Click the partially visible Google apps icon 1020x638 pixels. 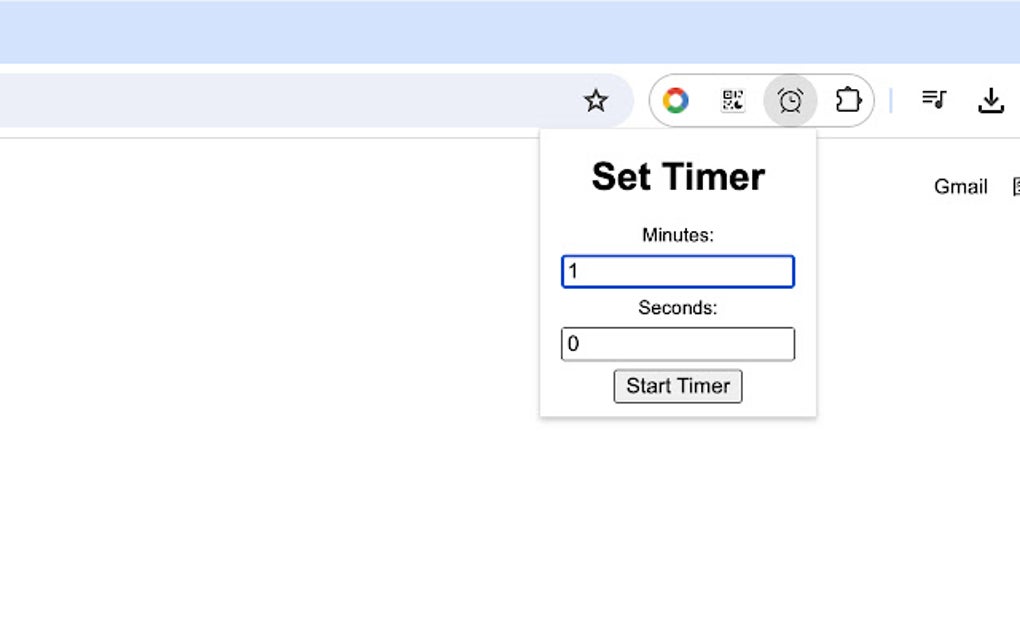(x=1016, y=186)
